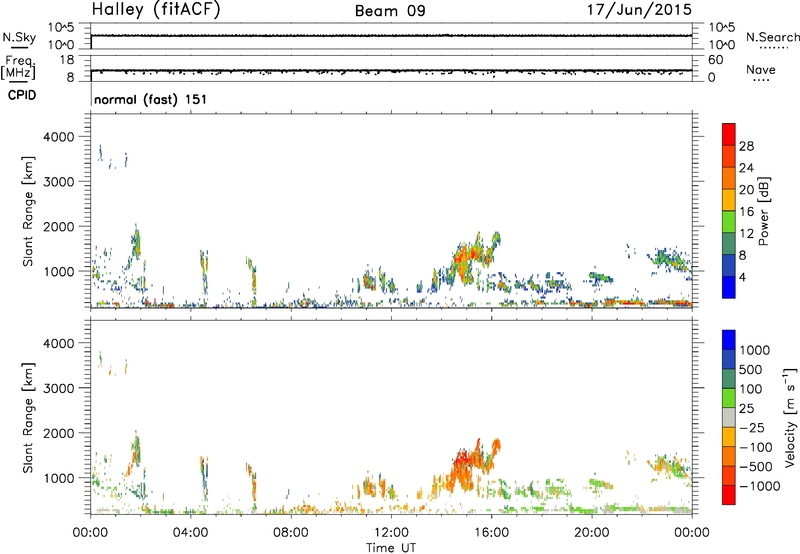Screen dimensions: 800x554
Task: Click the '20:00' time tick label
Action: [592, 533]
